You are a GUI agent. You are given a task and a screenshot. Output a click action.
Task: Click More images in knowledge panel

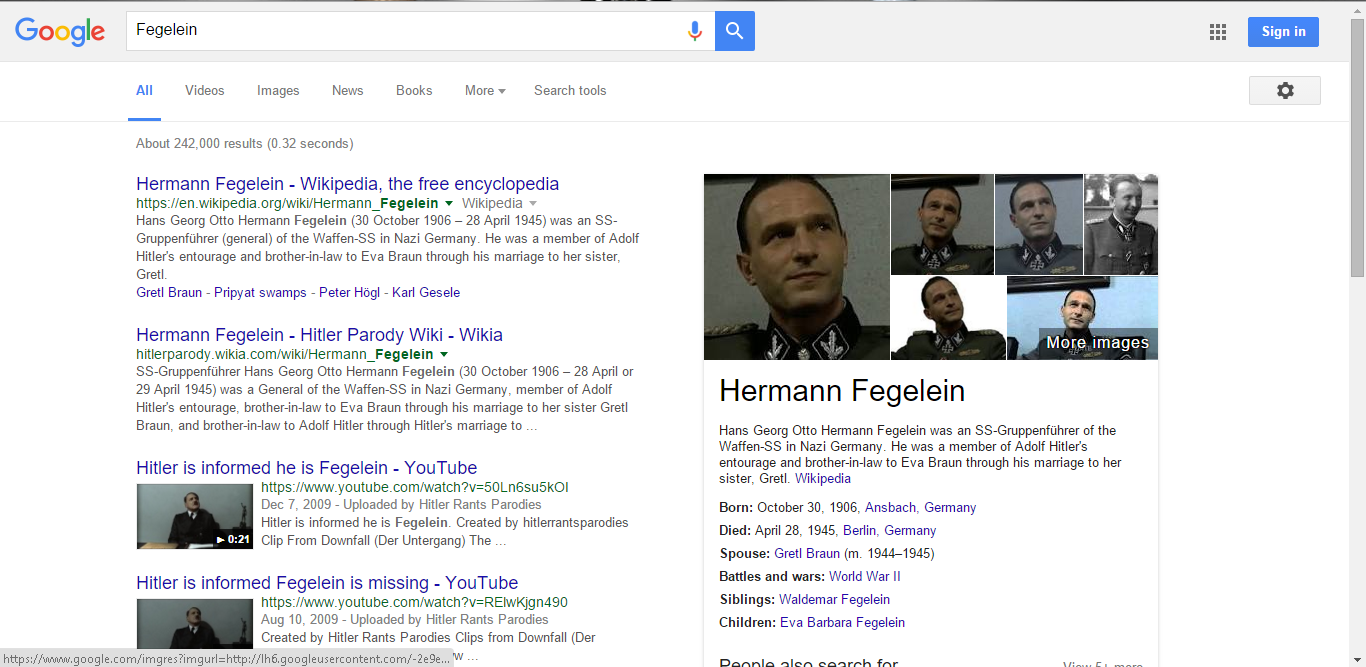(x=1097, y=343)
